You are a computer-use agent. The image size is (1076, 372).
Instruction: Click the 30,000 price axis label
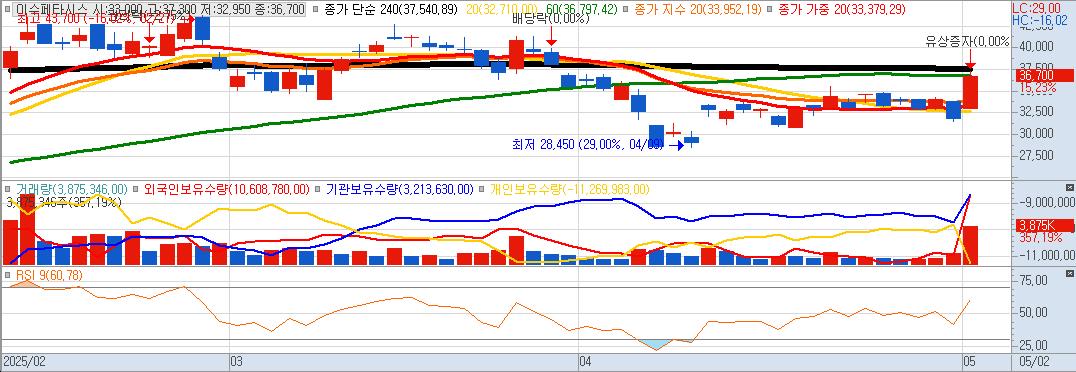tap(1036, 133)
